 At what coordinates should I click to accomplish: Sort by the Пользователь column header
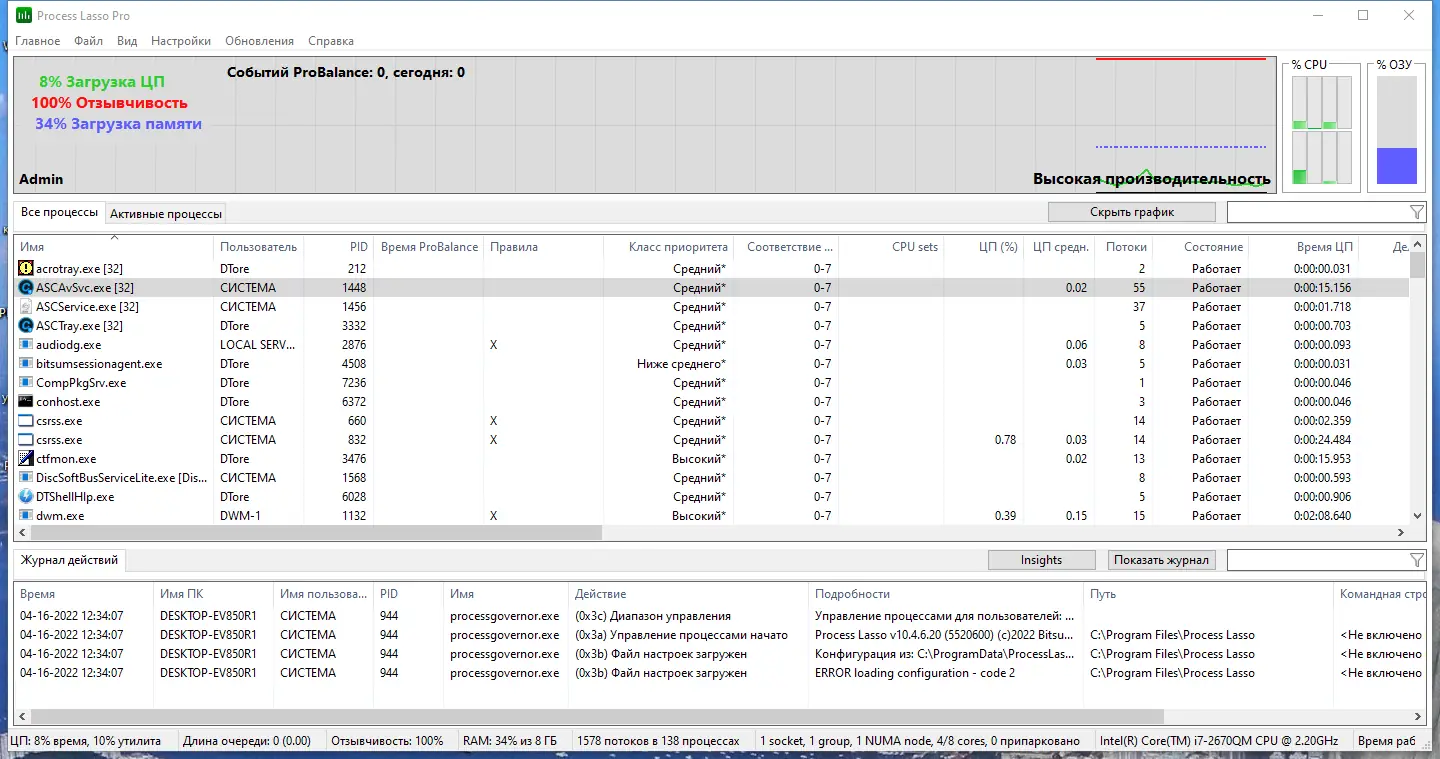click(259, 247)
